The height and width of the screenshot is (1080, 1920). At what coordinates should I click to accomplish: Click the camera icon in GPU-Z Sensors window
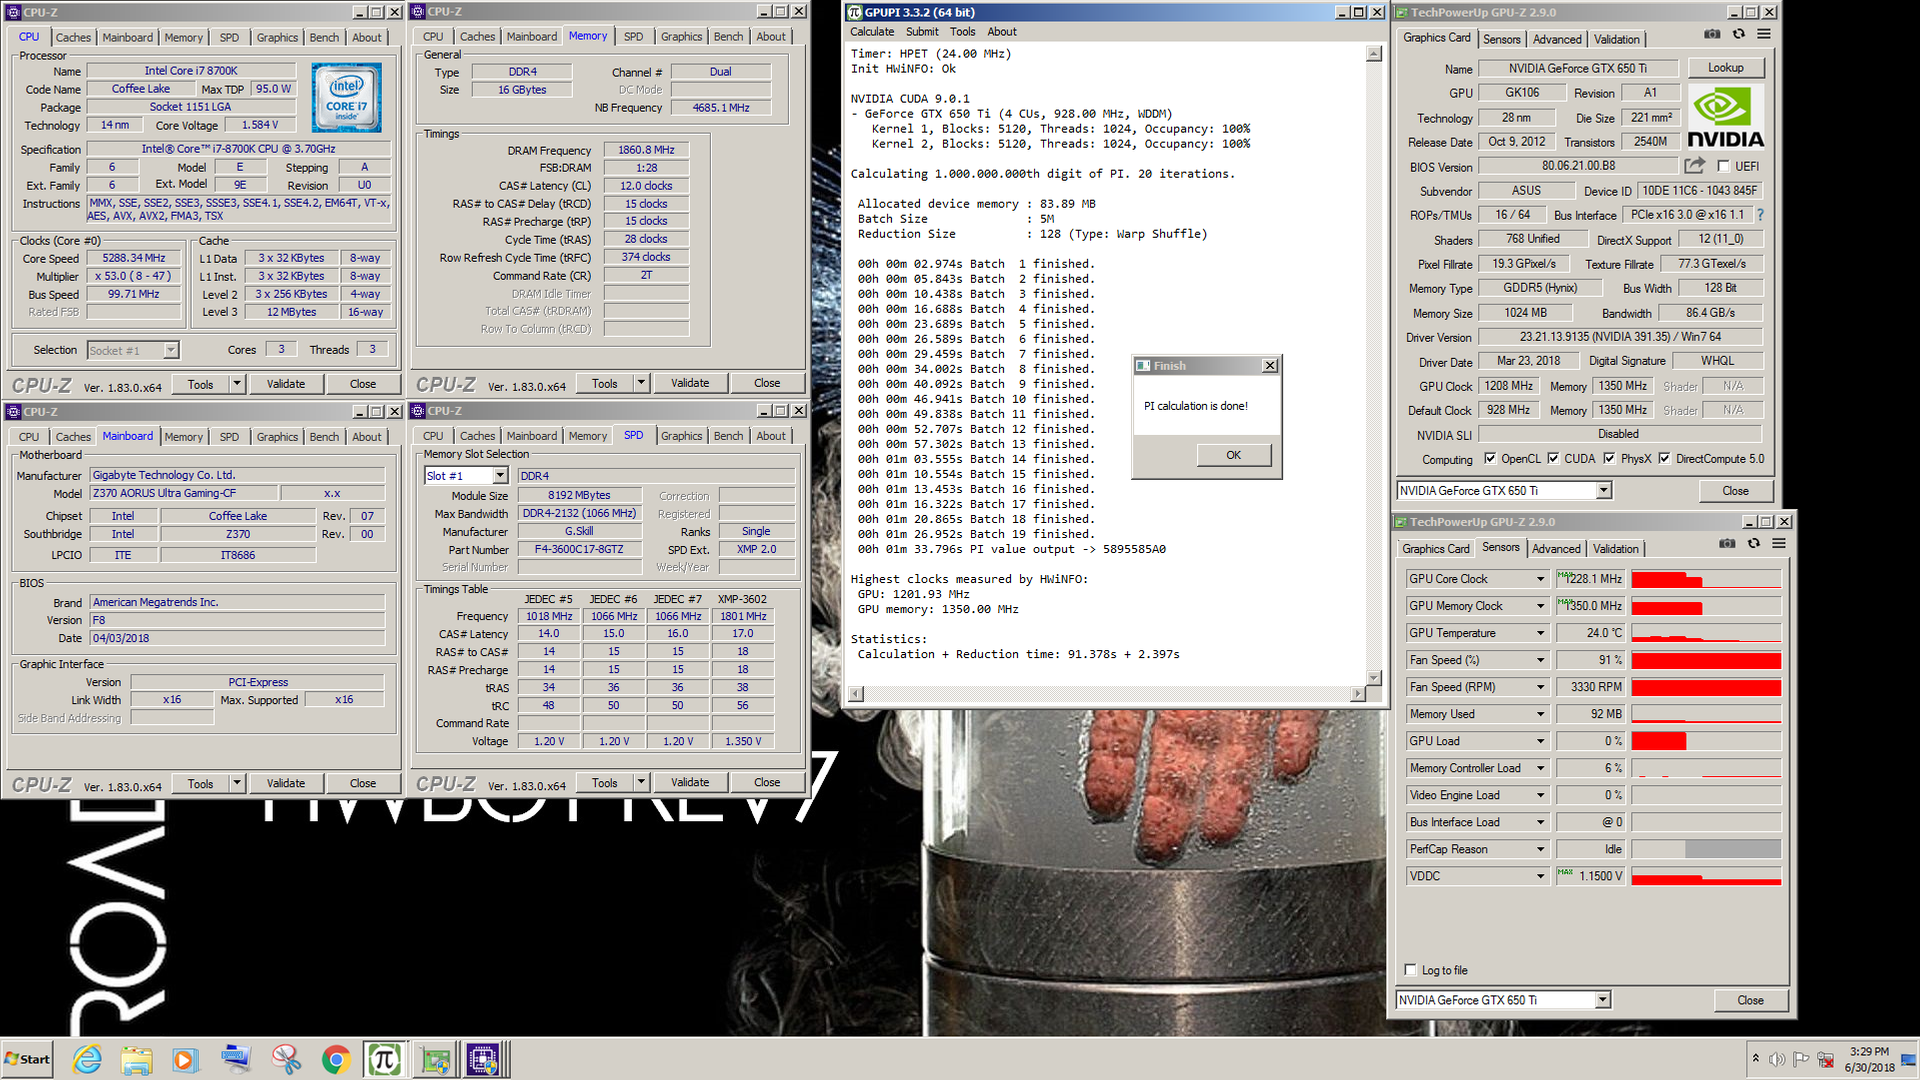click(x=1727, y=543)
